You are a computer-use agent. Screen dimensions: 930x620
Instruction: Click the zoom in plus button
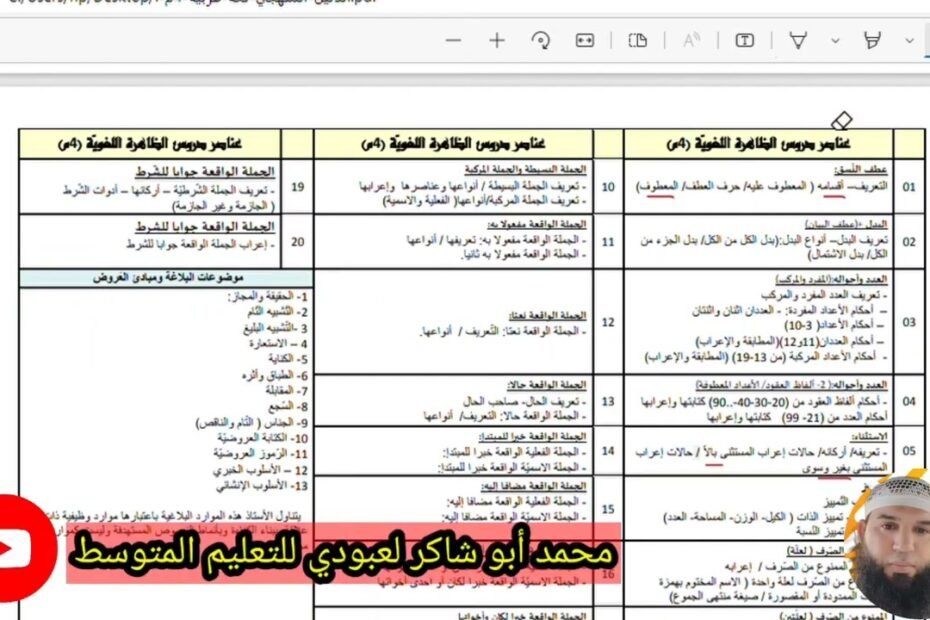tap(497, 41)
